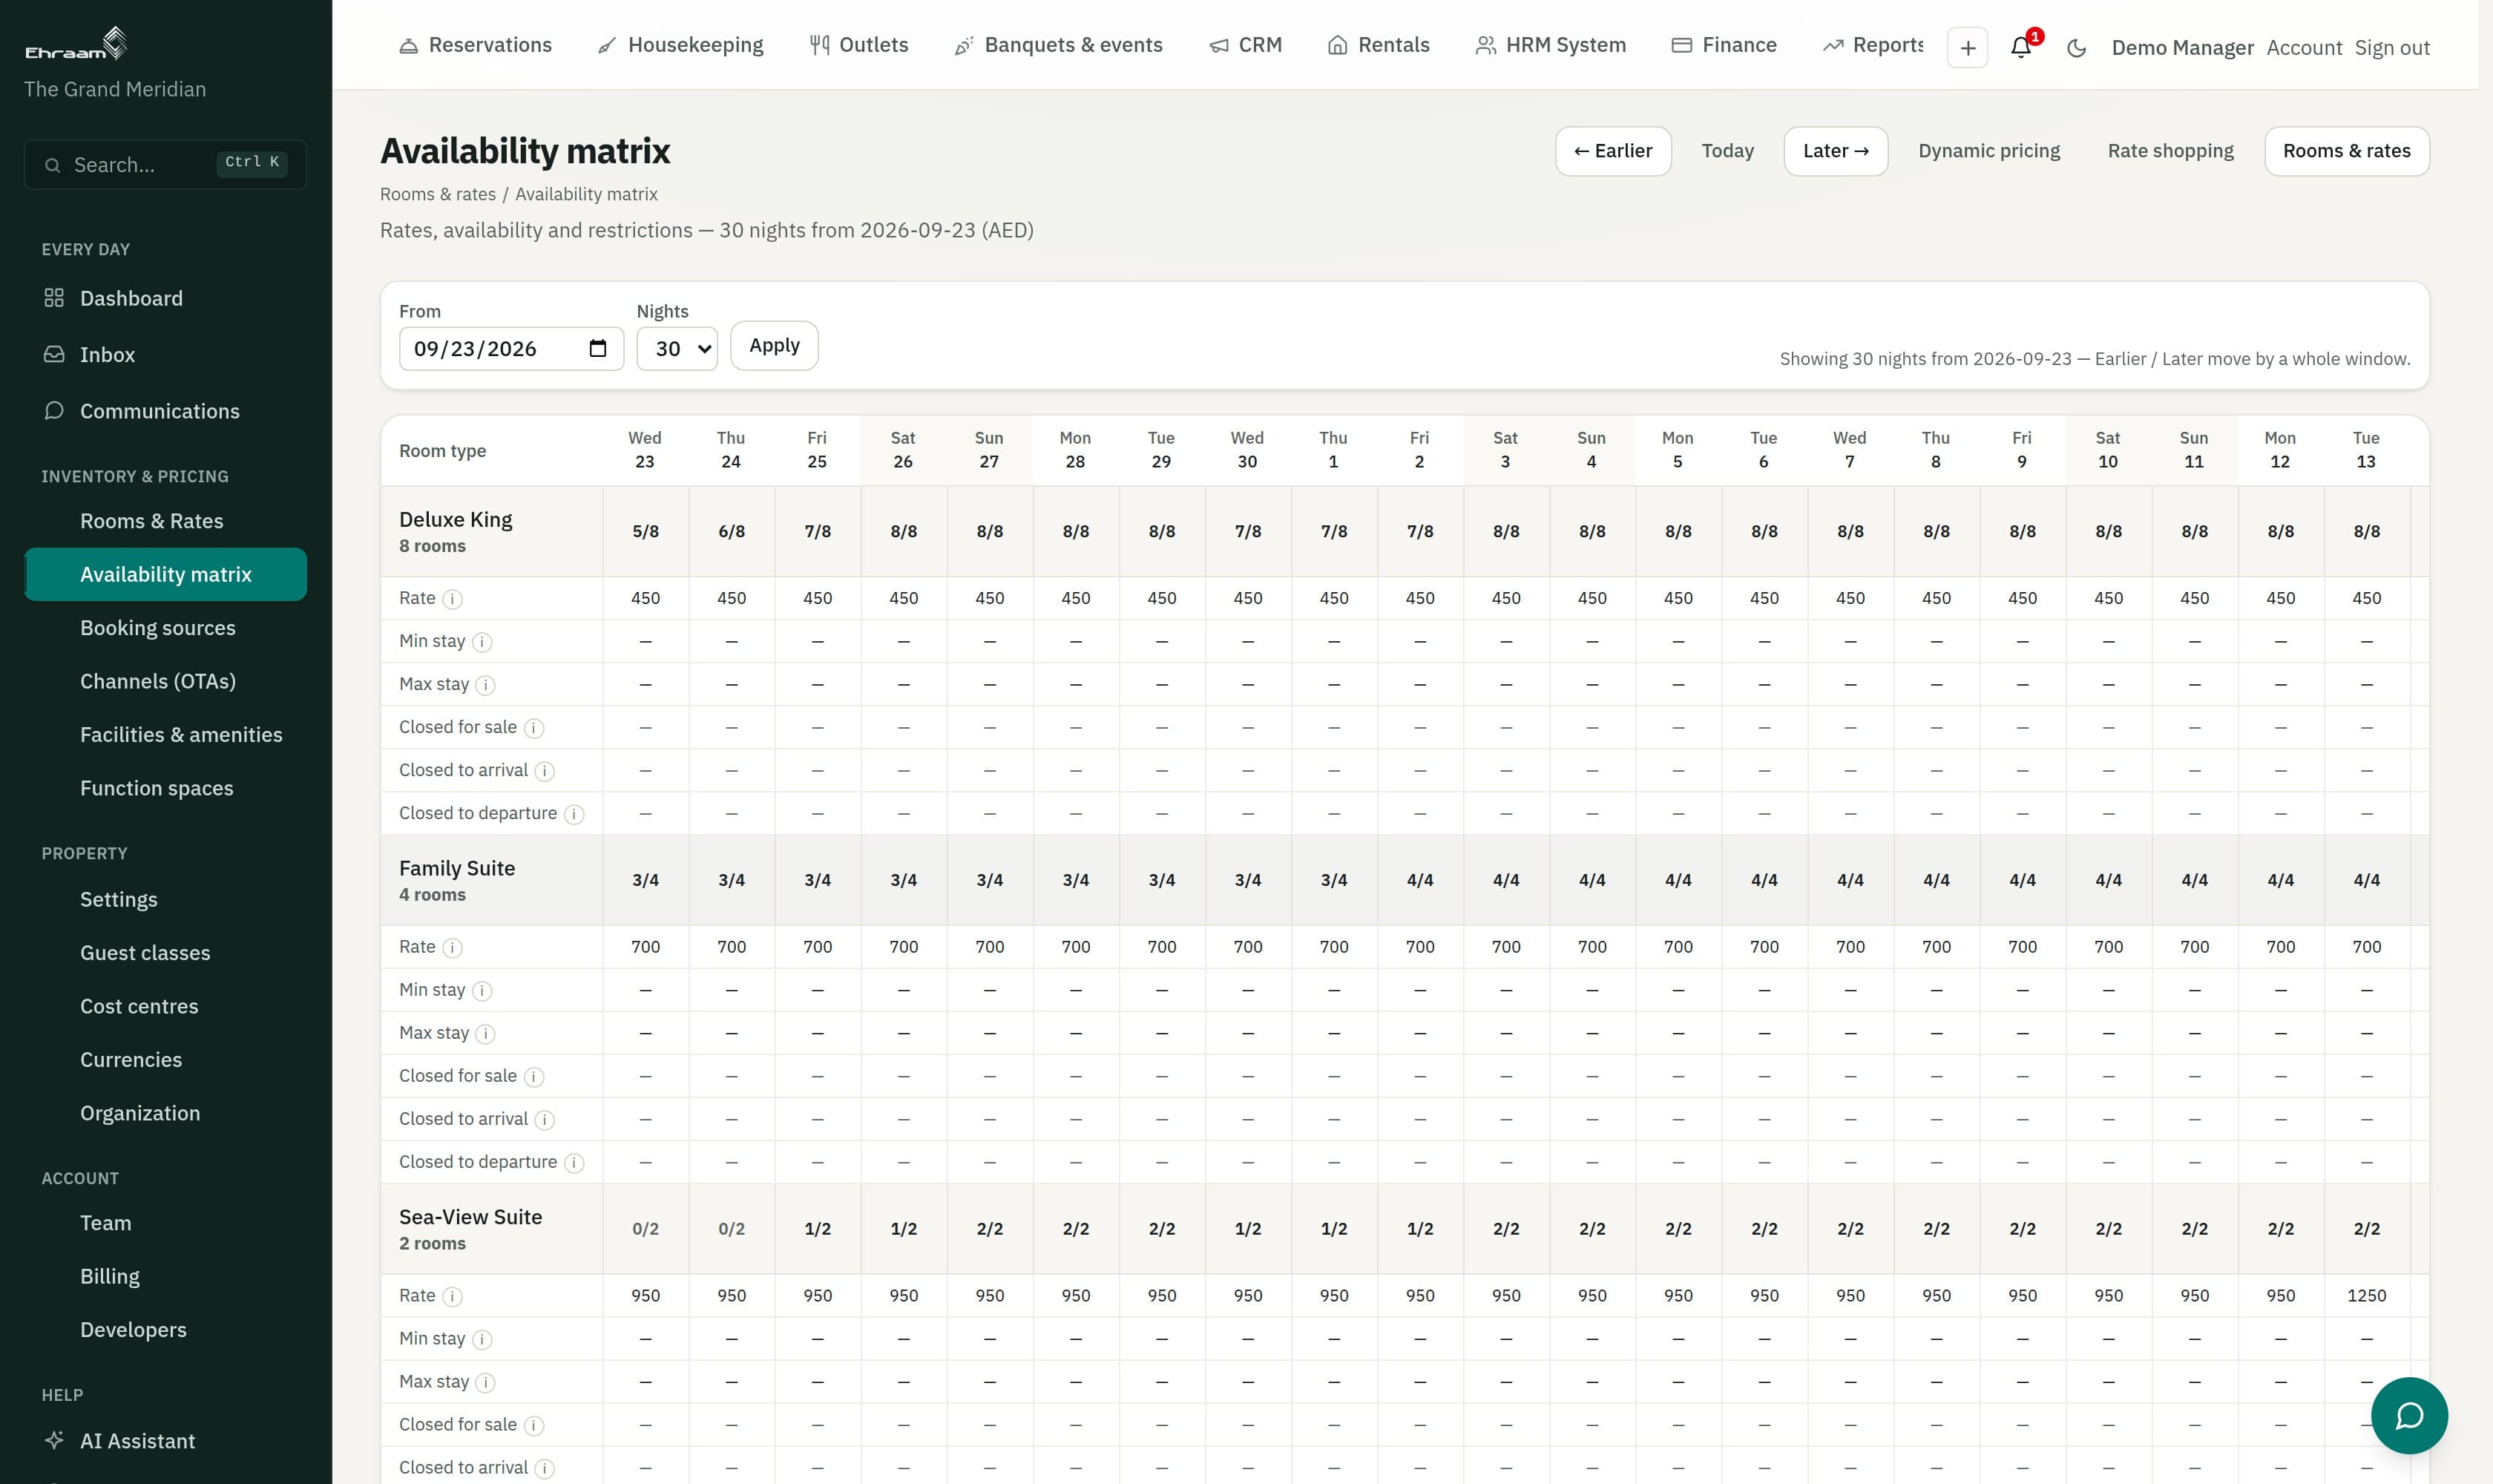Click Rooms & rates breadcrumb link

click(437, 194)
